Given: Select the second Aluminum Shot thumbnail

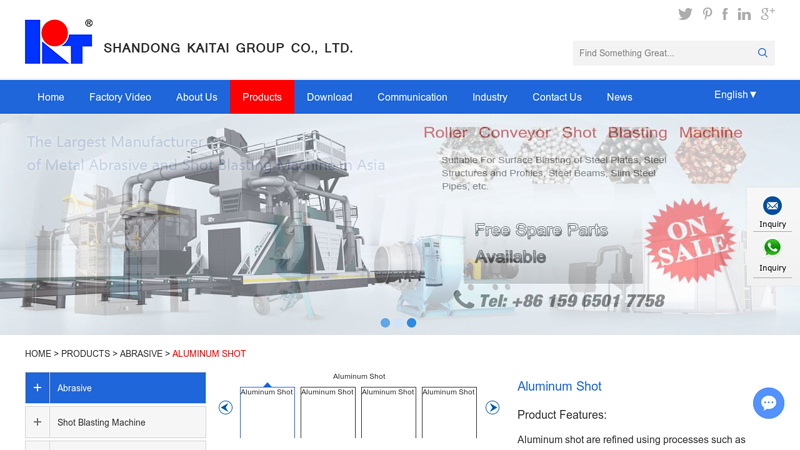Looking at the screenshot, I should (x=328, y=412).
